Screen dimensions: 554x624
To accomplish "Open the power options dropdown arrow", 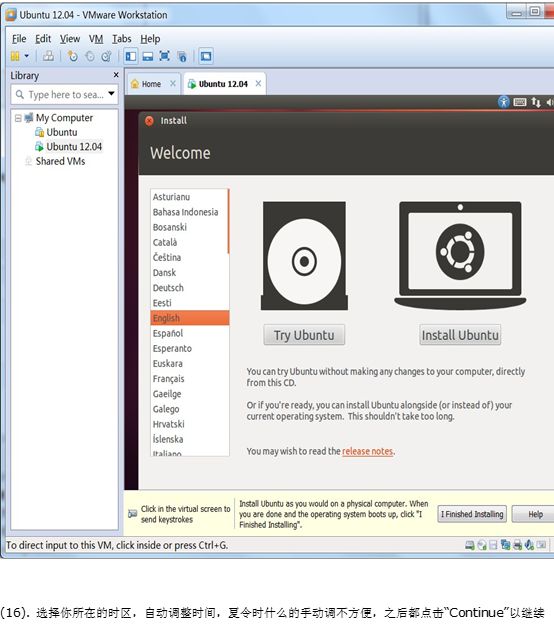I will (x=27, y=56).
